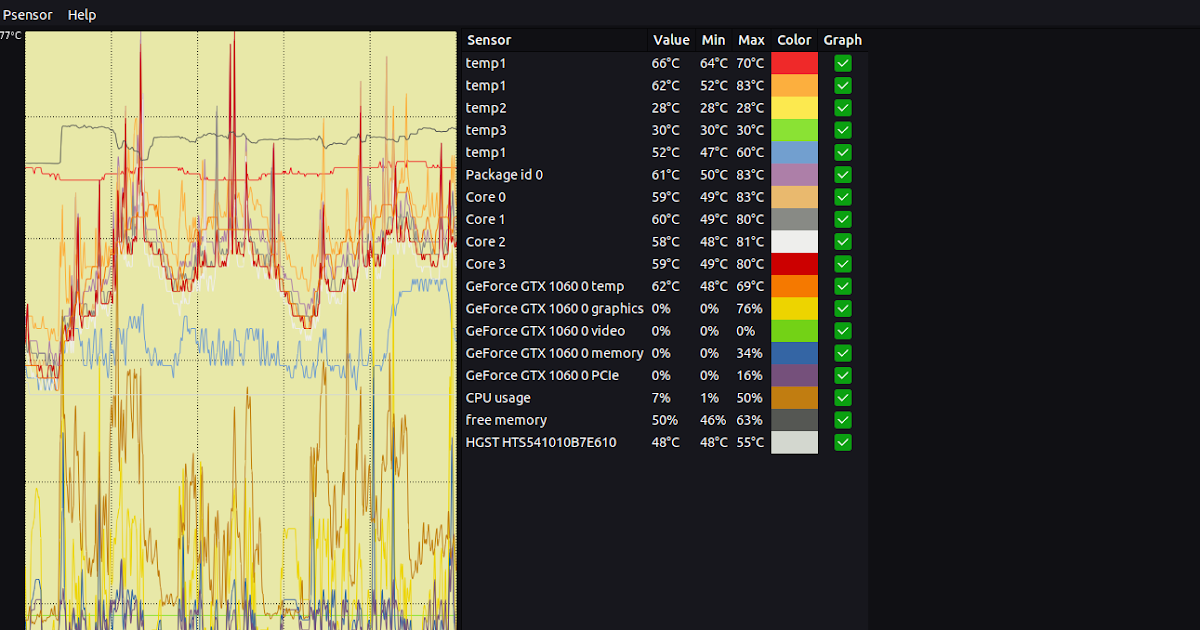The height and width of the screenshot is (630, 1200).
Task: Open the Help menu
Action: 81,14
